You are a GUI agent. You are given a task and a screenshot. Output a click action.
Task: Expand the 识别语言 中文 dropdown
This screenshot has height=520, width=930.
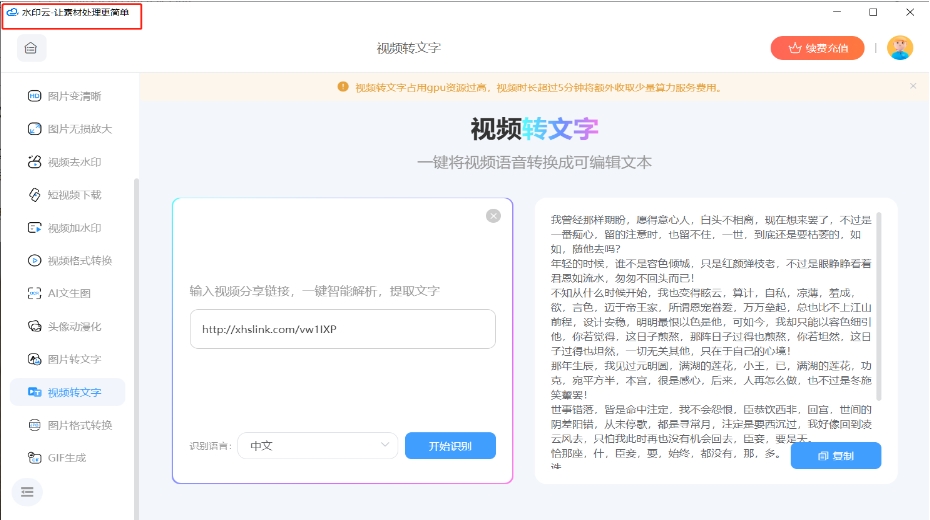pos(317,446)
